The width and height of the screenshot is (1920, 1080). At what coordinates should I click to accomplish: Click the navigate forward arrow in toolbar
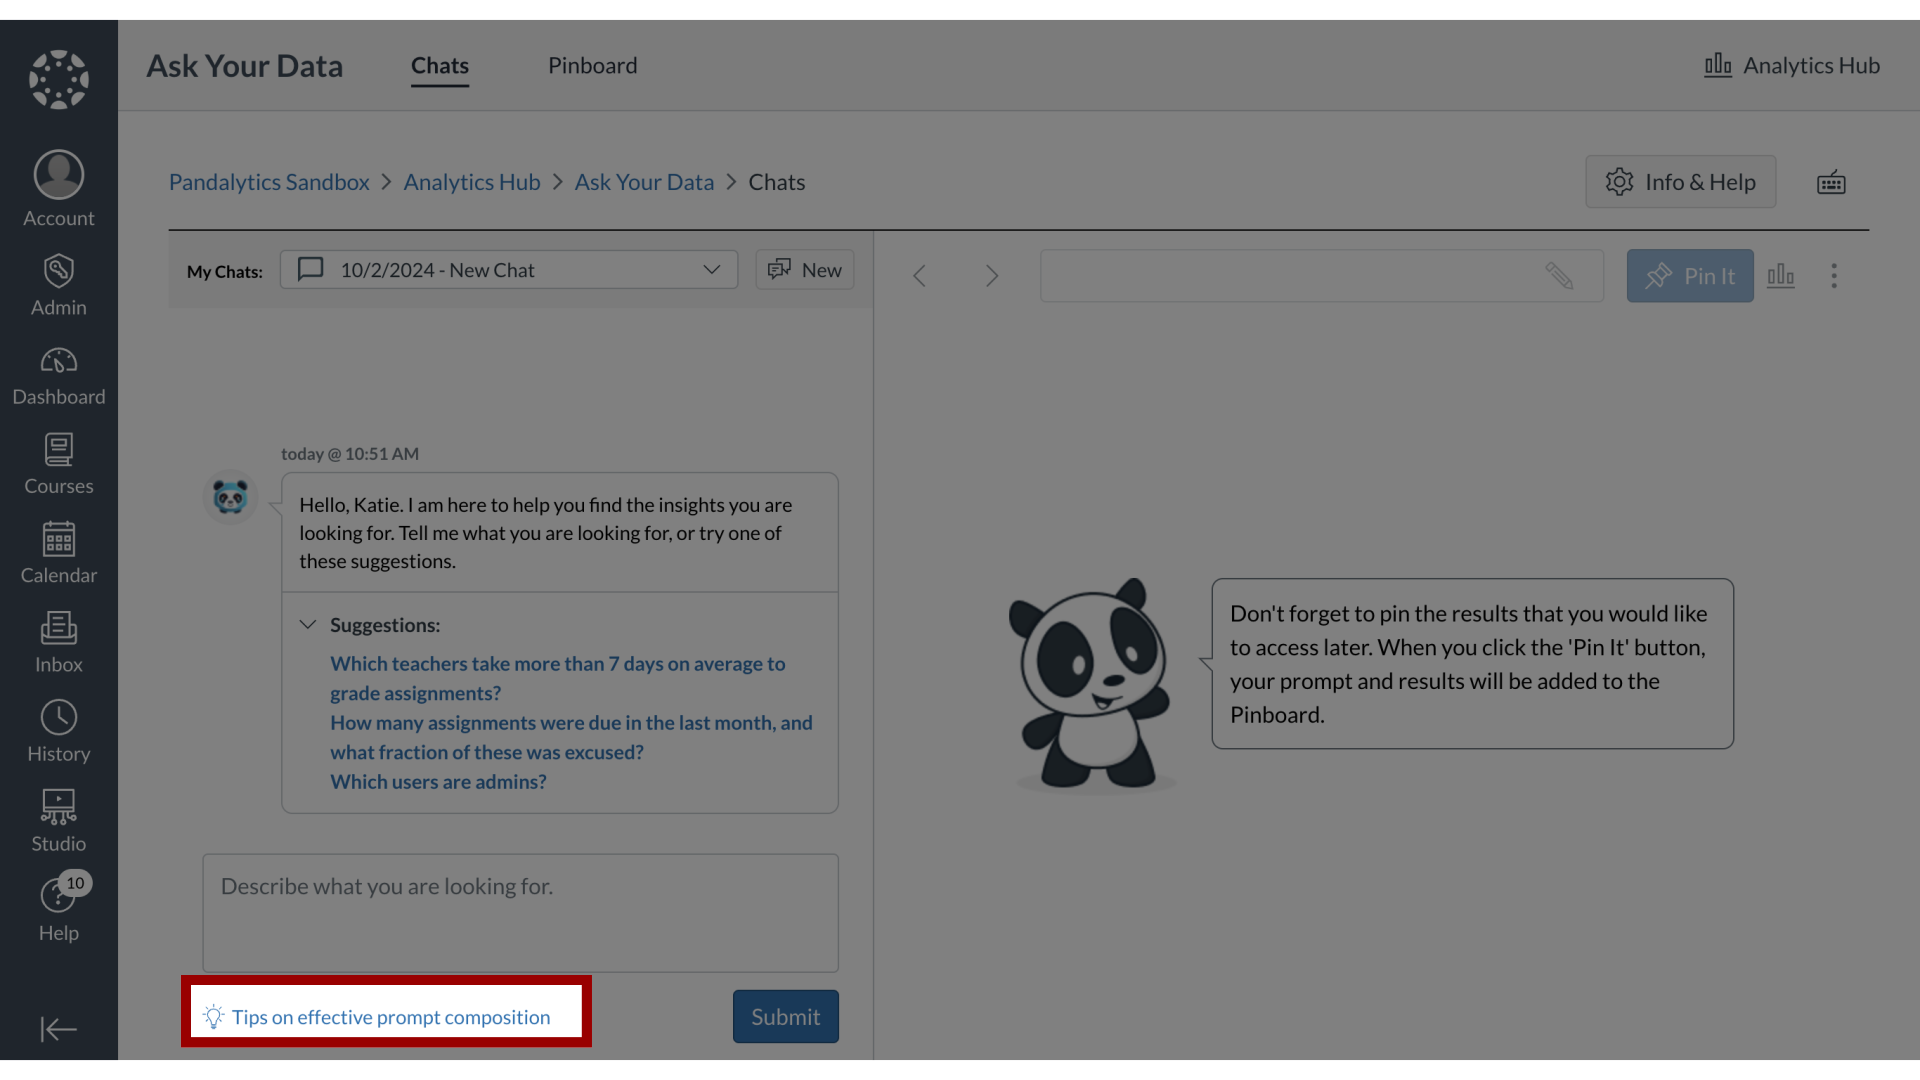992,276
